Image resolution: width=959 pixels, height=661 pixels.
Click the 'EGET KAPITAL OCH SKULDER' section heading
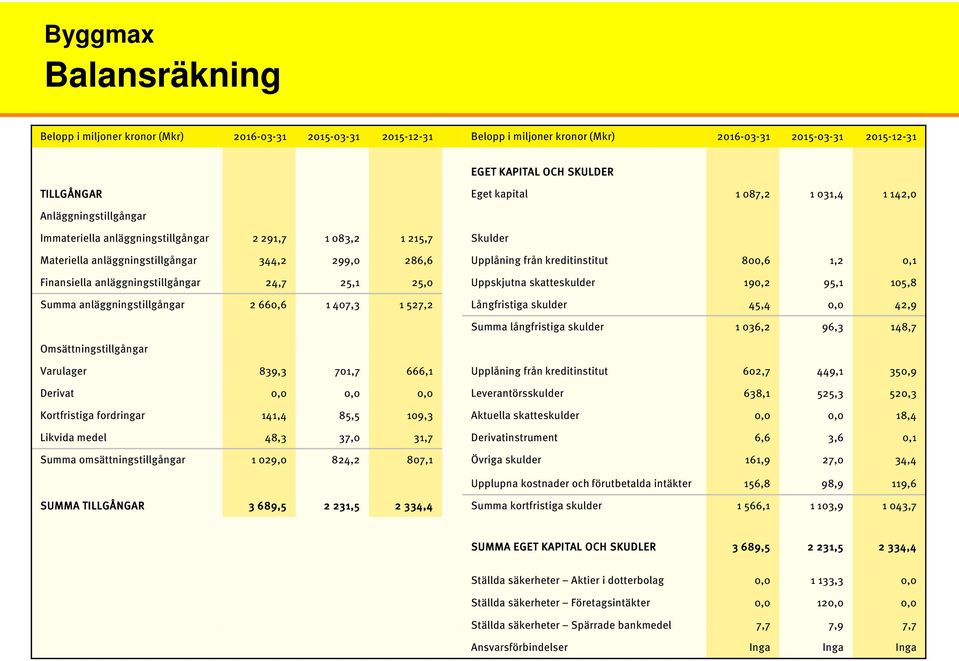click(542, 172)
